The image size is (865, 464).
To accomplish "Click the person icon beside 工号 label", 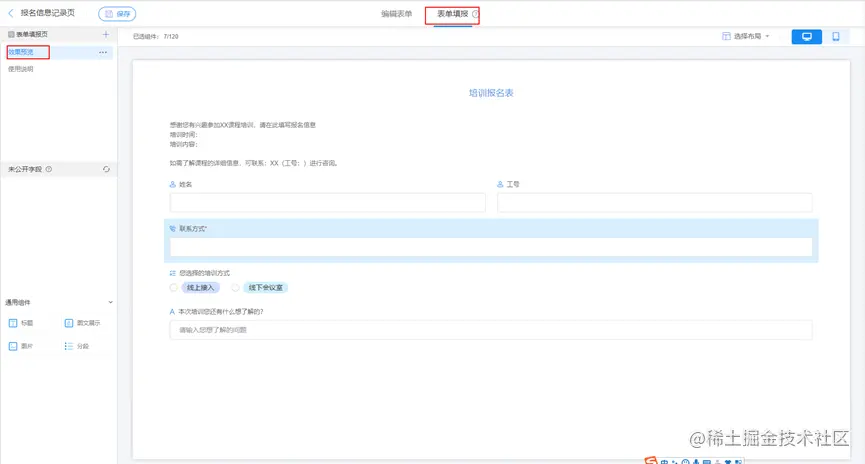I will [x=500, y=184].
